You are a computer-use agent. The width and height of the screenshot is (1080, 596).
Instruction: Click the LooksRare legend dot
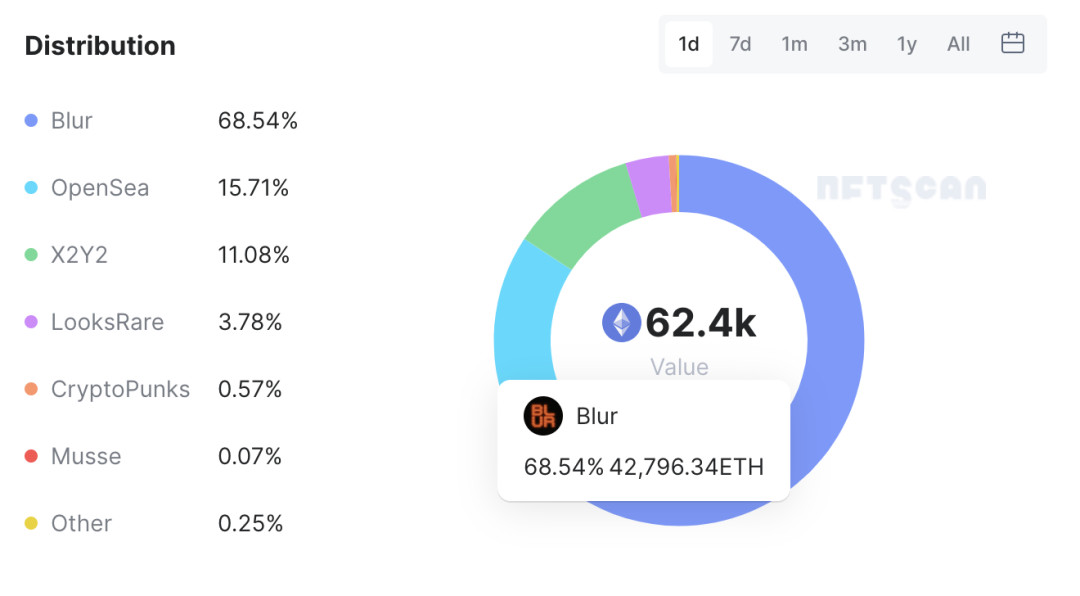31,322
